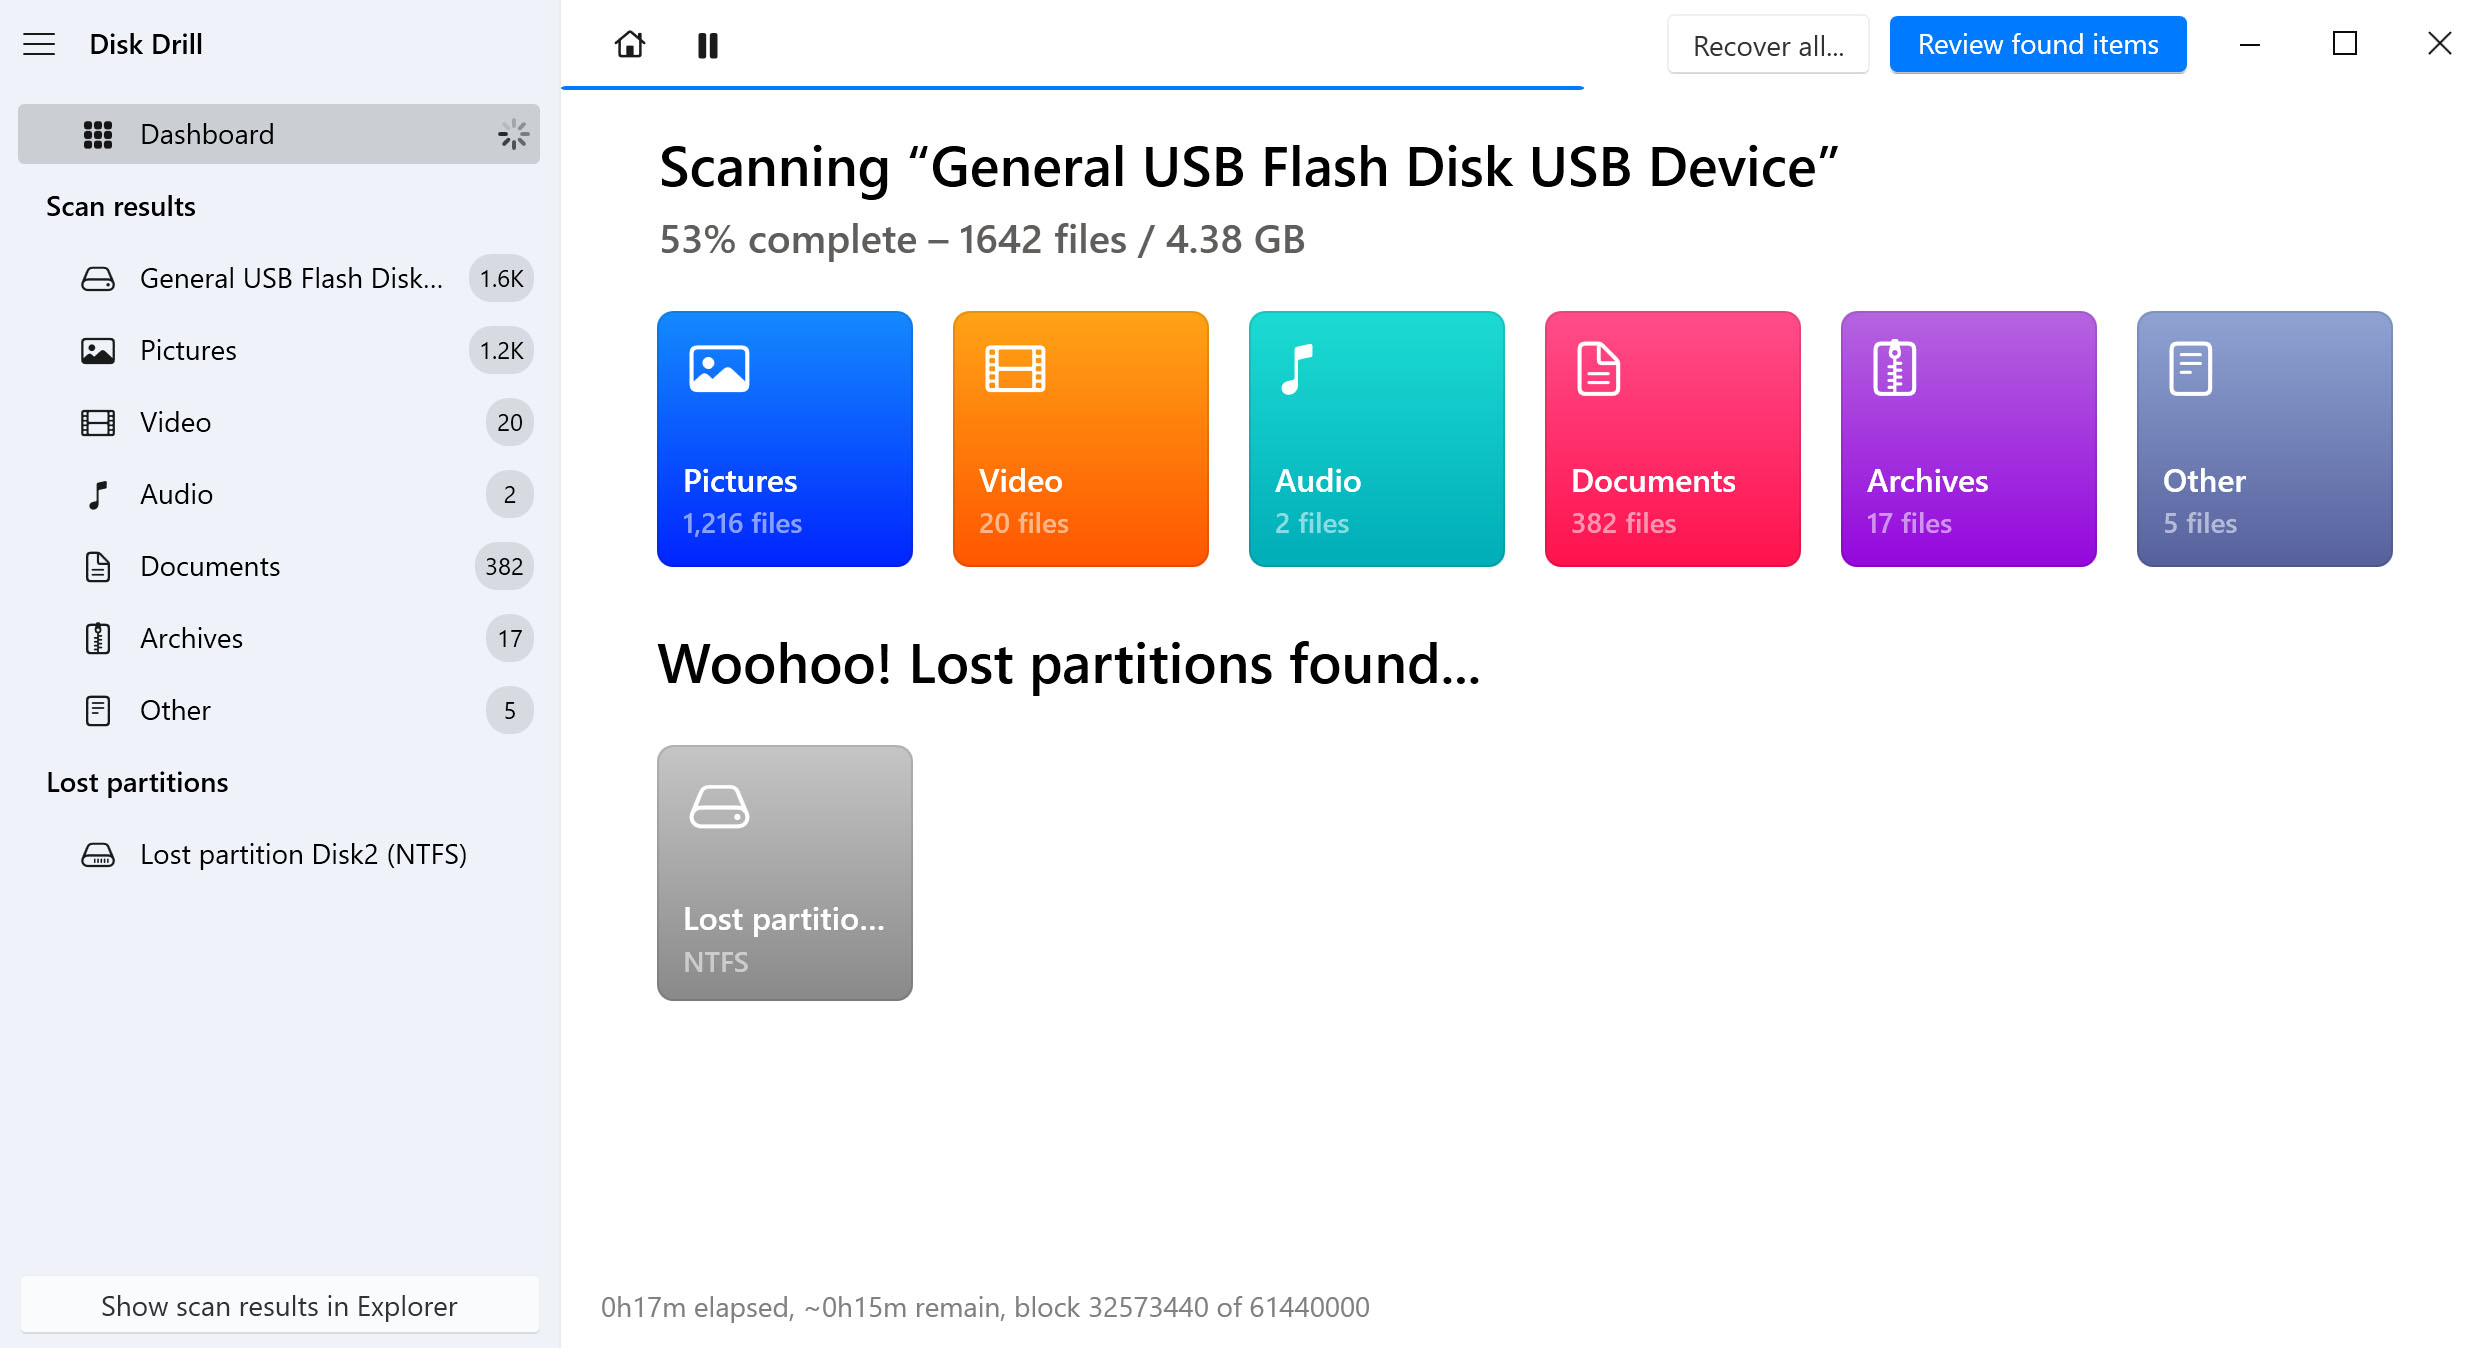Expand Lost partition Disk2 NTFS entry

pyautogui.click(x=304, y=855)
